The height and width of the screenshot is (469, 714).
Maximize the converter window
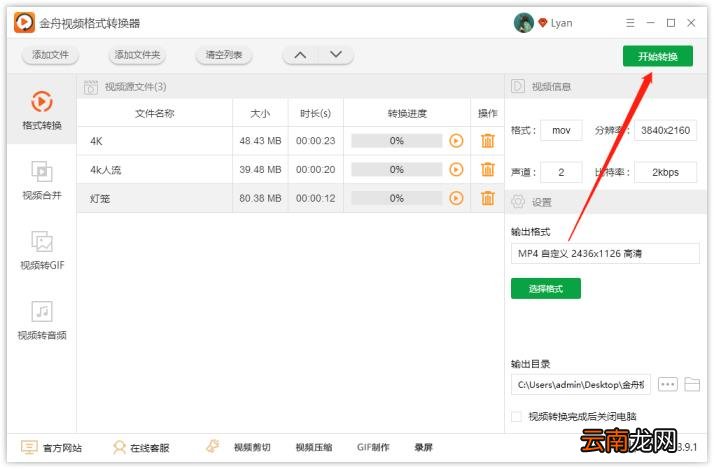tap(671, 23)
